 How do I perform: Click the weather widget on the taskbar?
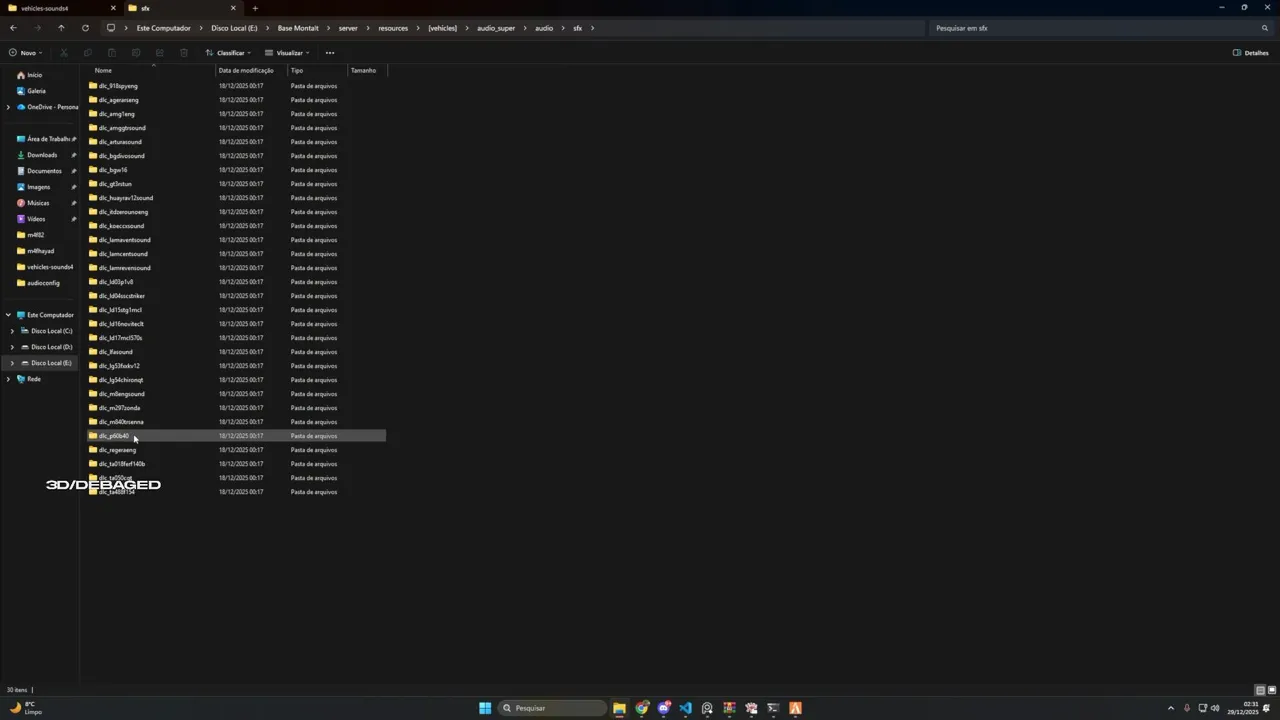[26, 708]
